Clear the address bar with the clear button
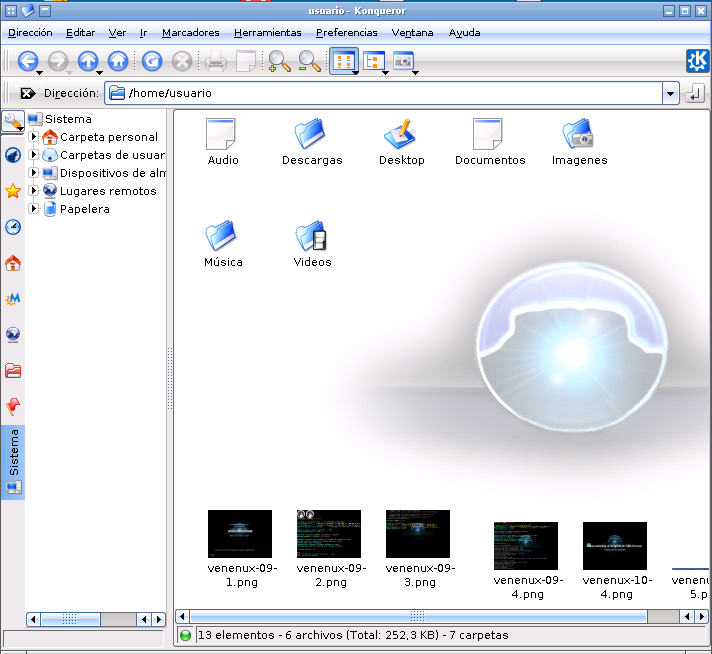The height and width of the screenshot is (654, 712). click(x=27, y=93)
